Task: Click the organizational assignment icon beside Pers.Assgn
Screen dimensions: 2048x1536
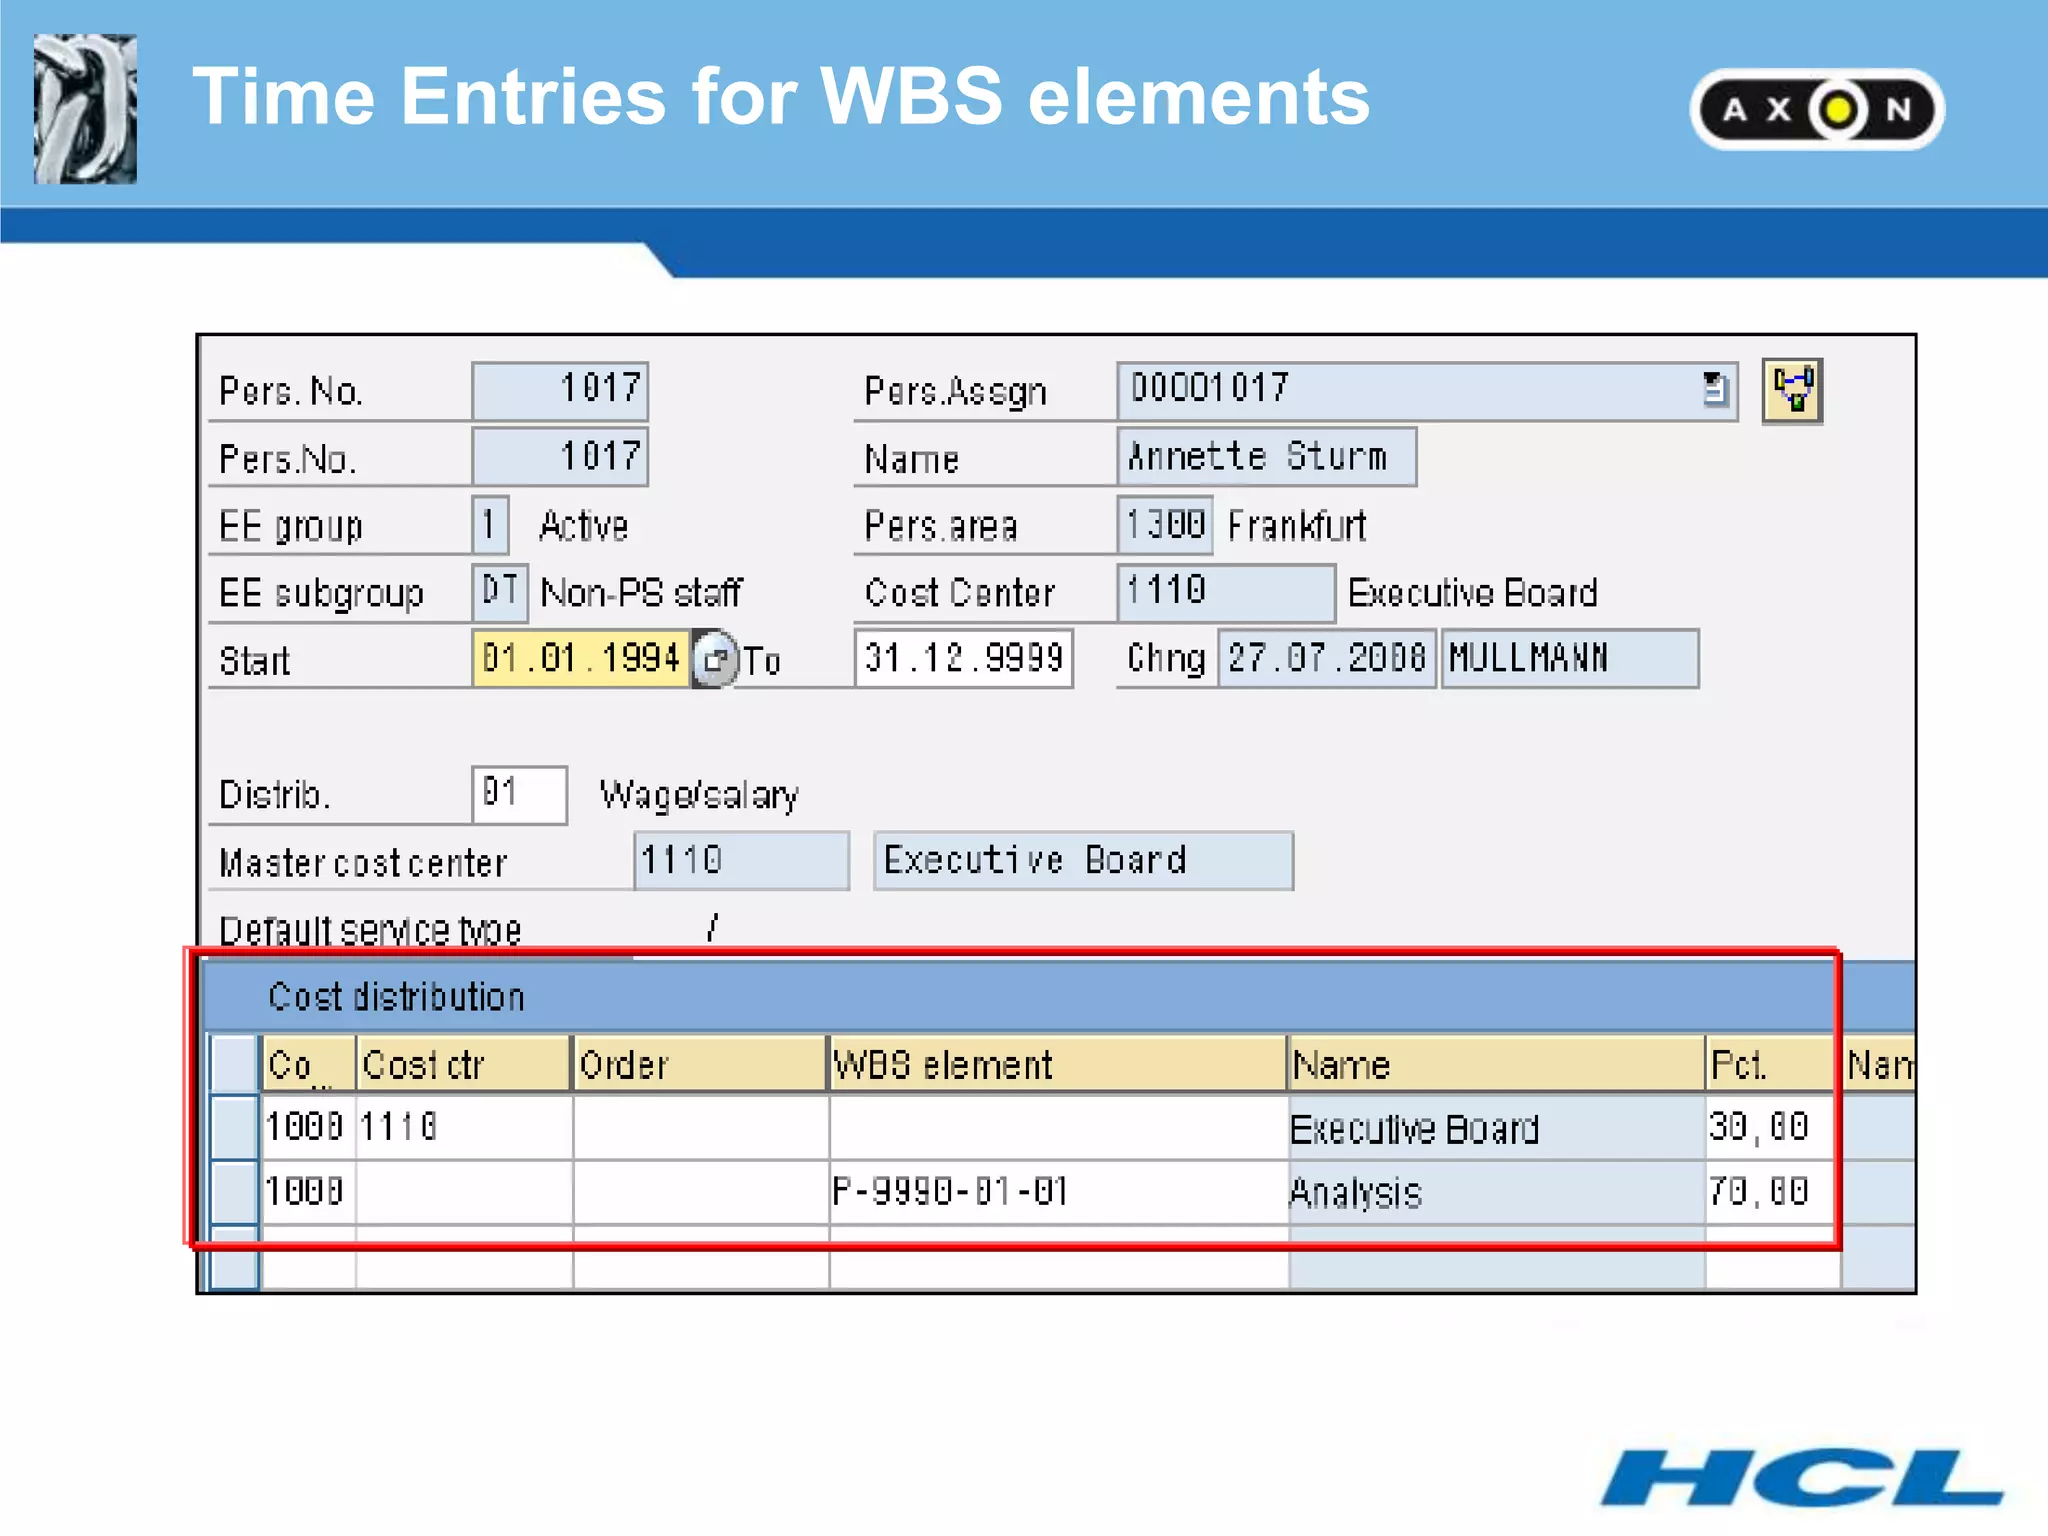Action: pyautogui.click(x=1791, y=391)
